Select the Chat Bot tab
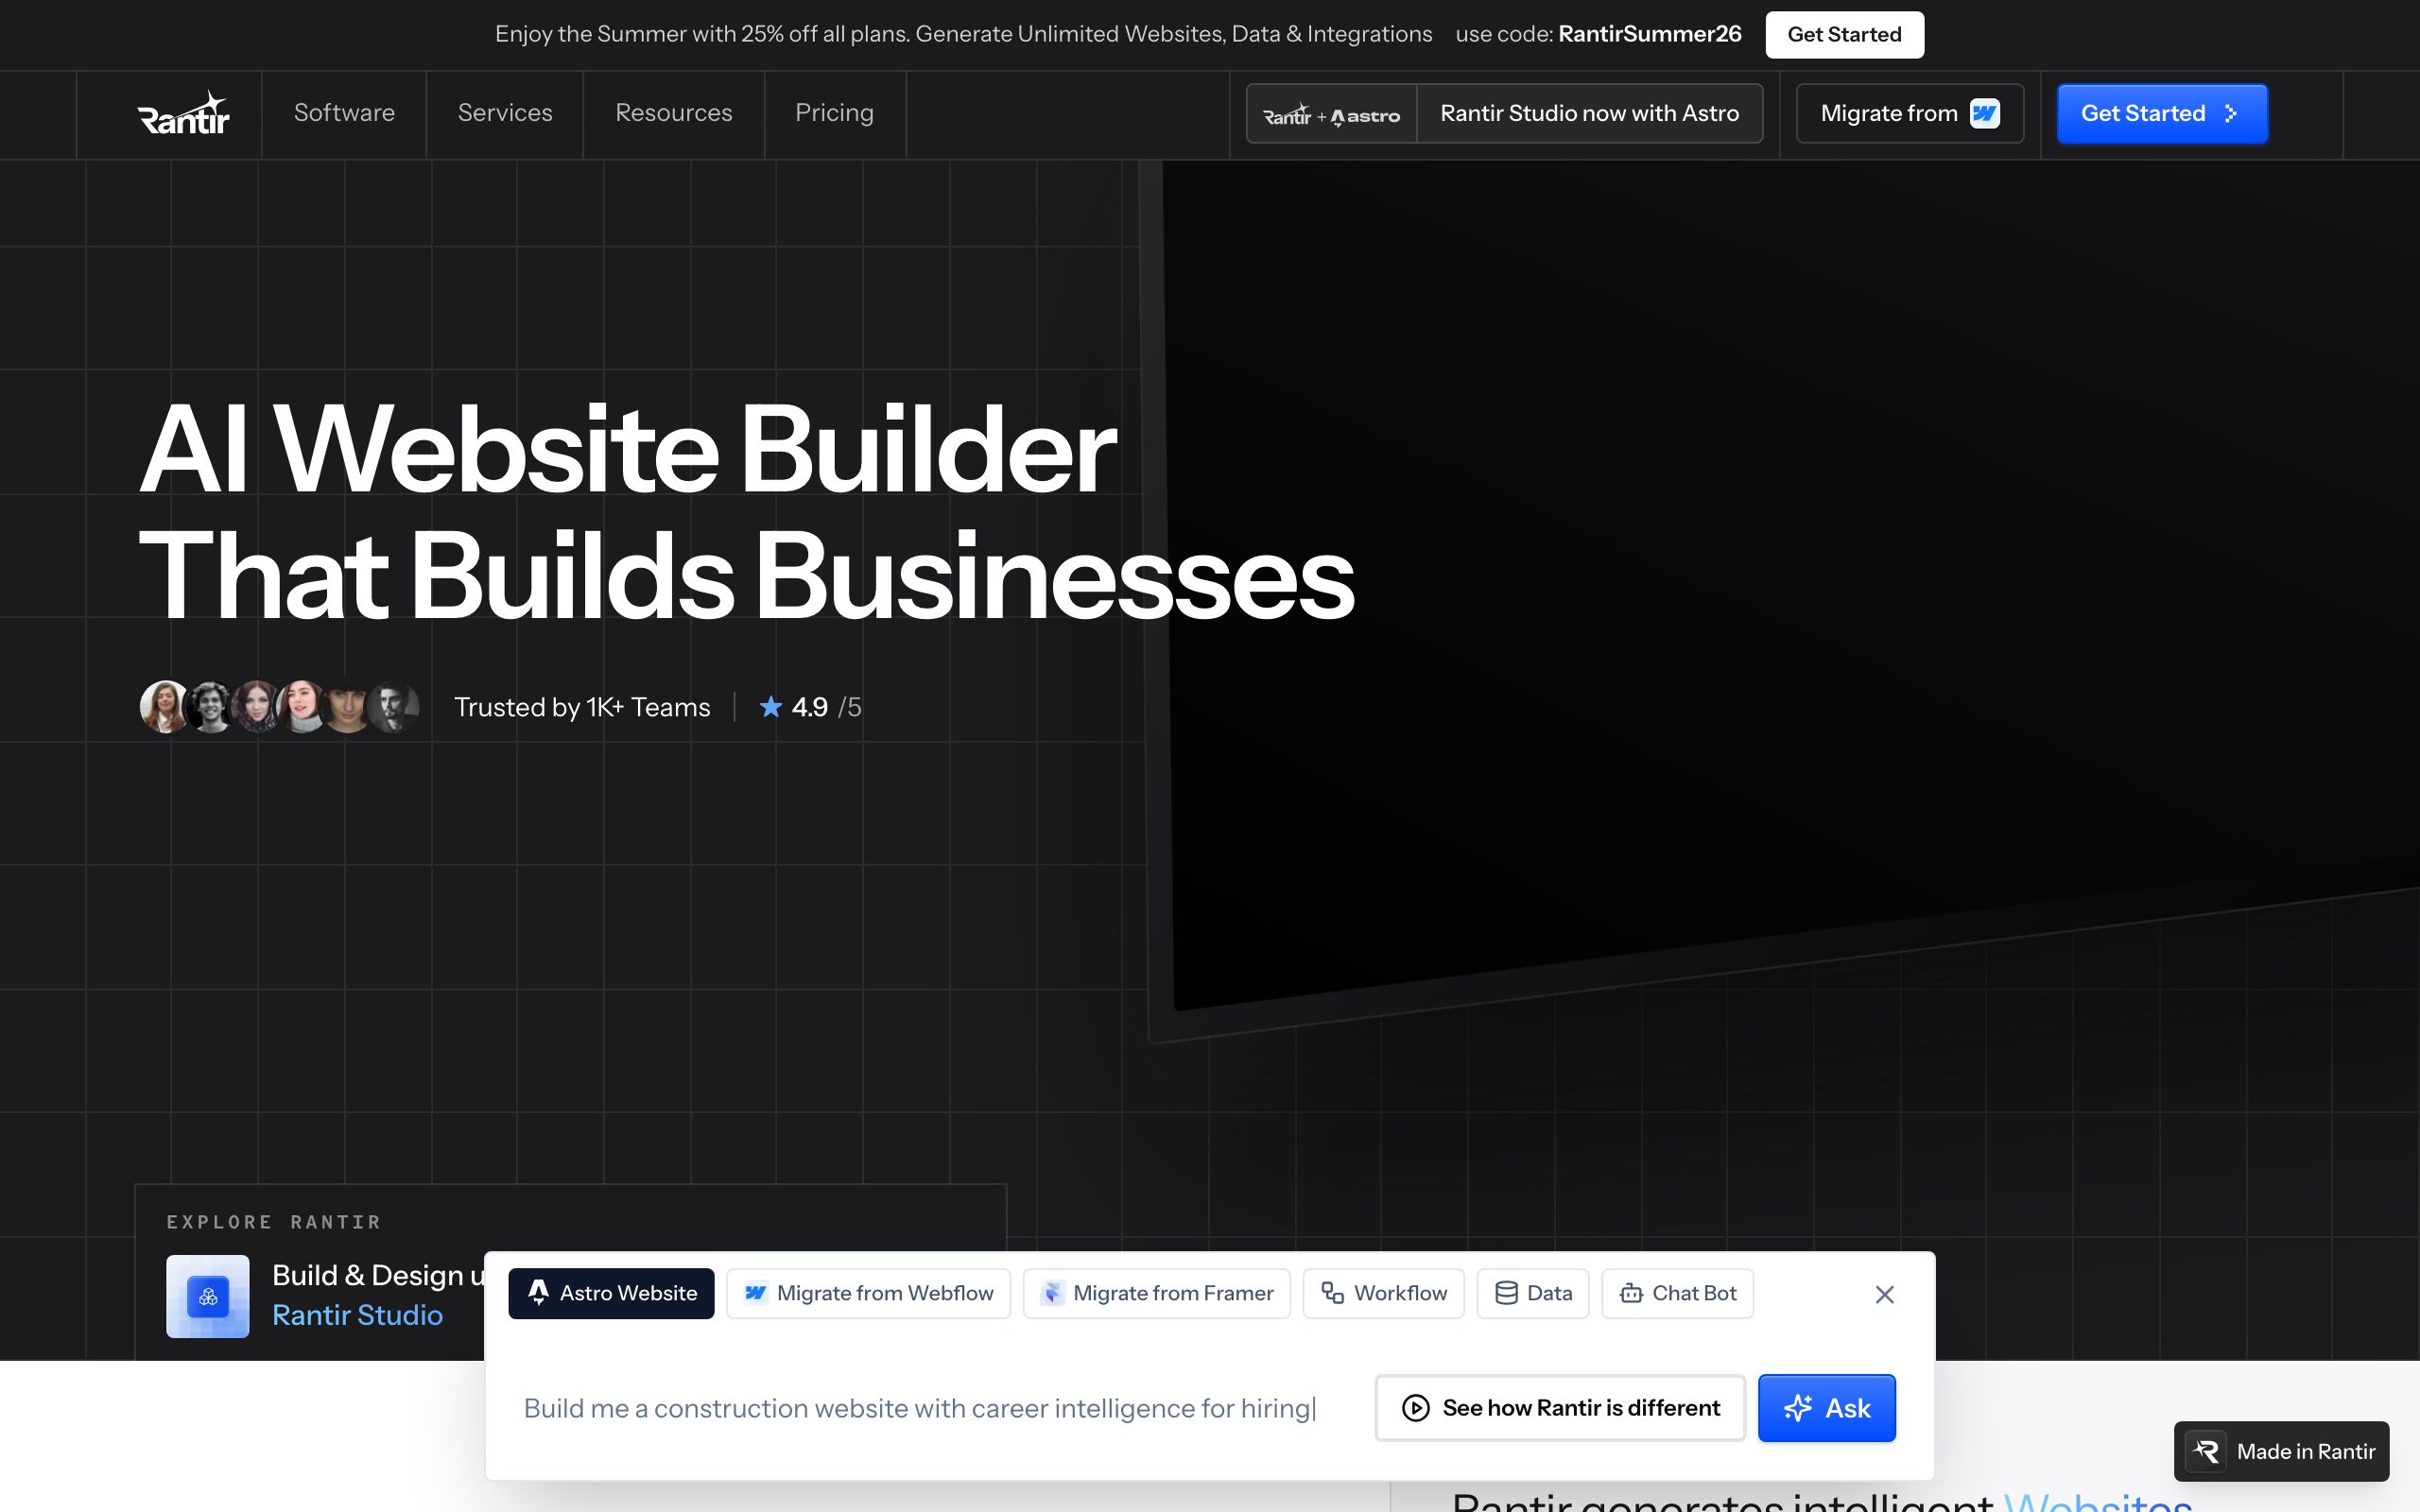 (x=1677, y=1294)
